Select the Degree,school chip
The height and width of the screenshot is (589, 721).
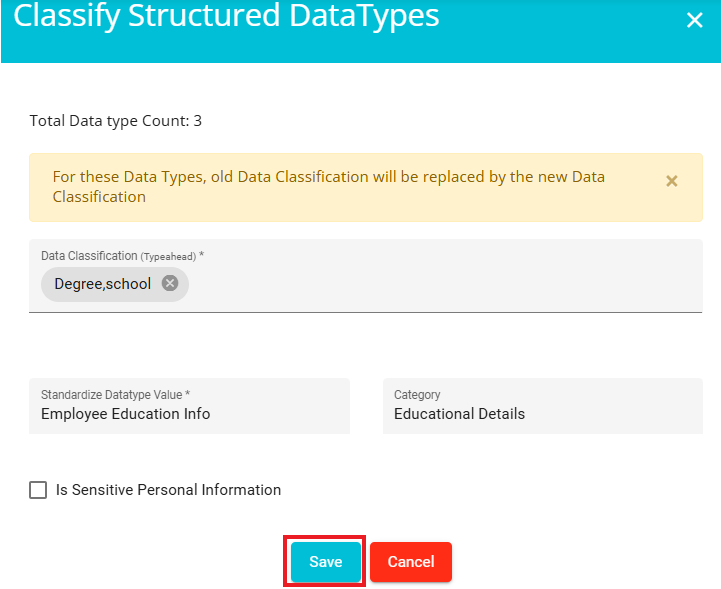click(103, 284)
